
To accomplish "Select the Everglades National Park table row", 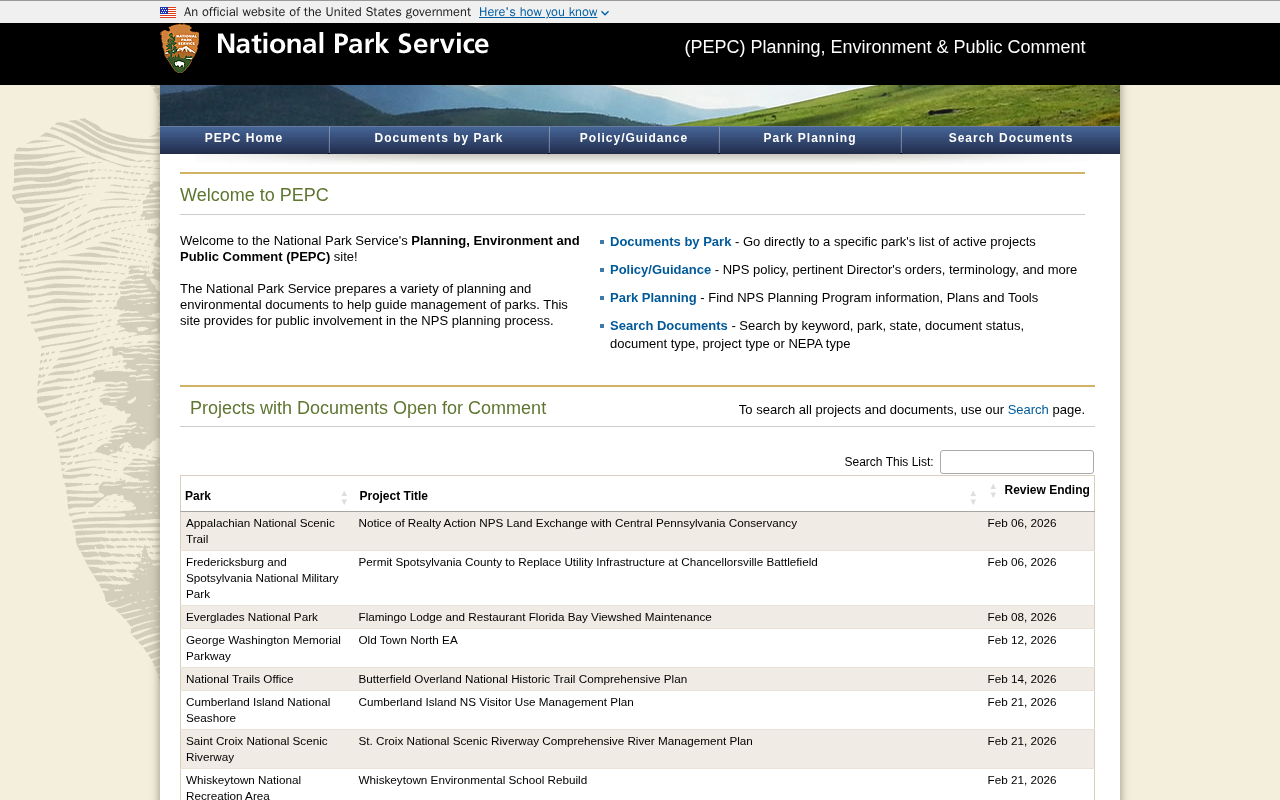I will (637, 617).
